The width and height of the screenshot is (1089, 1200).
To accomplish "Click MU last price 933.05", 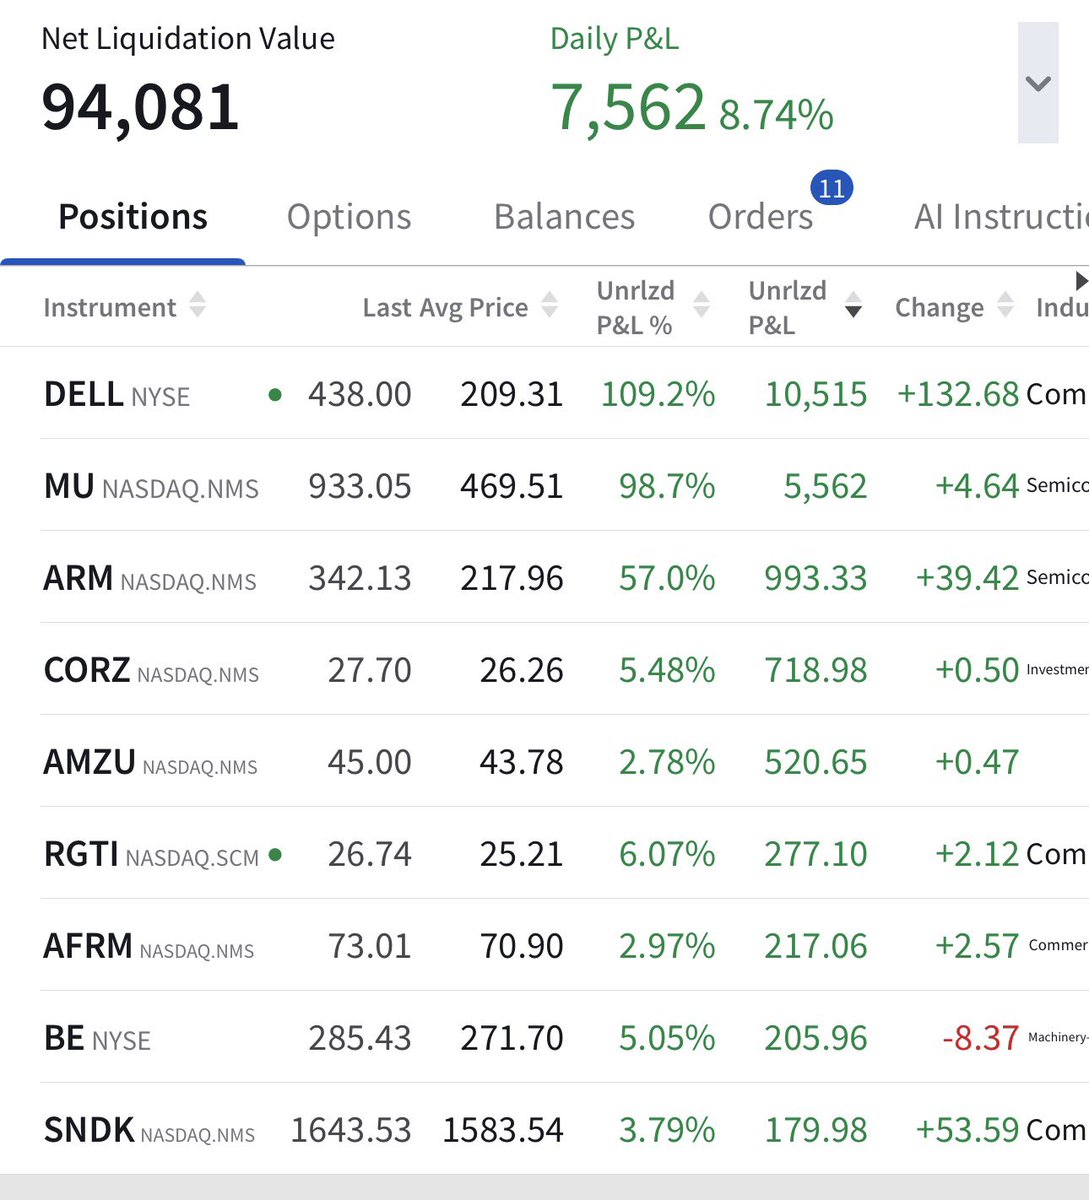I will click(360, 486).
